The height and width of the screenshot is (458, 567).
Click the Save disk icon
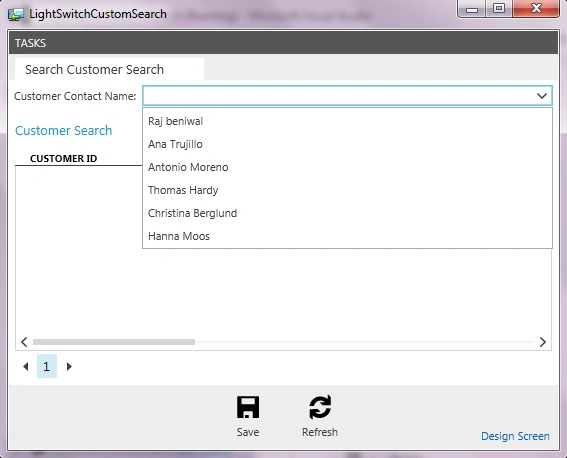pyautogui.click(x=248, y=407)
